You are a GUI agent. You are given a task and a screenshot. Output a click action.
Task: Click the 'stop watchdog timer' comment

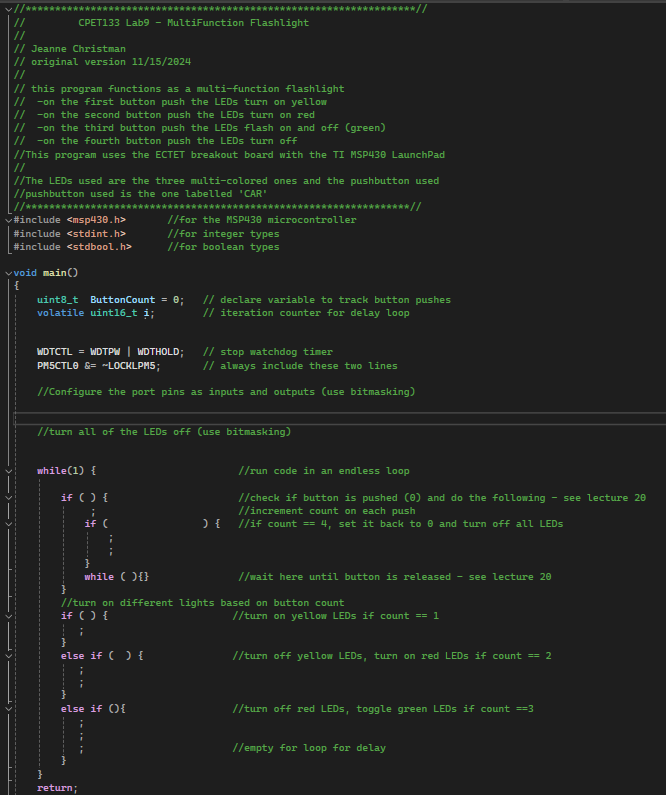tap(268, 352)
